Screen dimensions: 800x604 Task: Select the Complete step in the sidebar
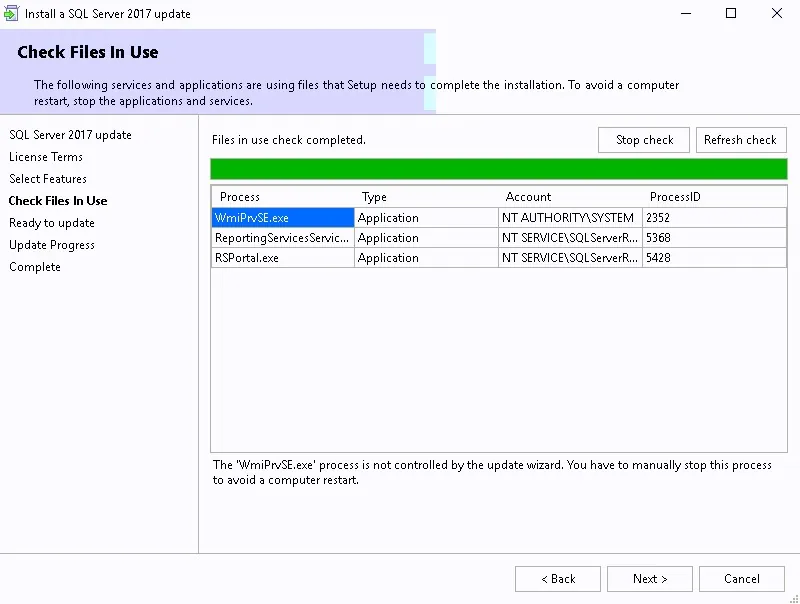35,267
